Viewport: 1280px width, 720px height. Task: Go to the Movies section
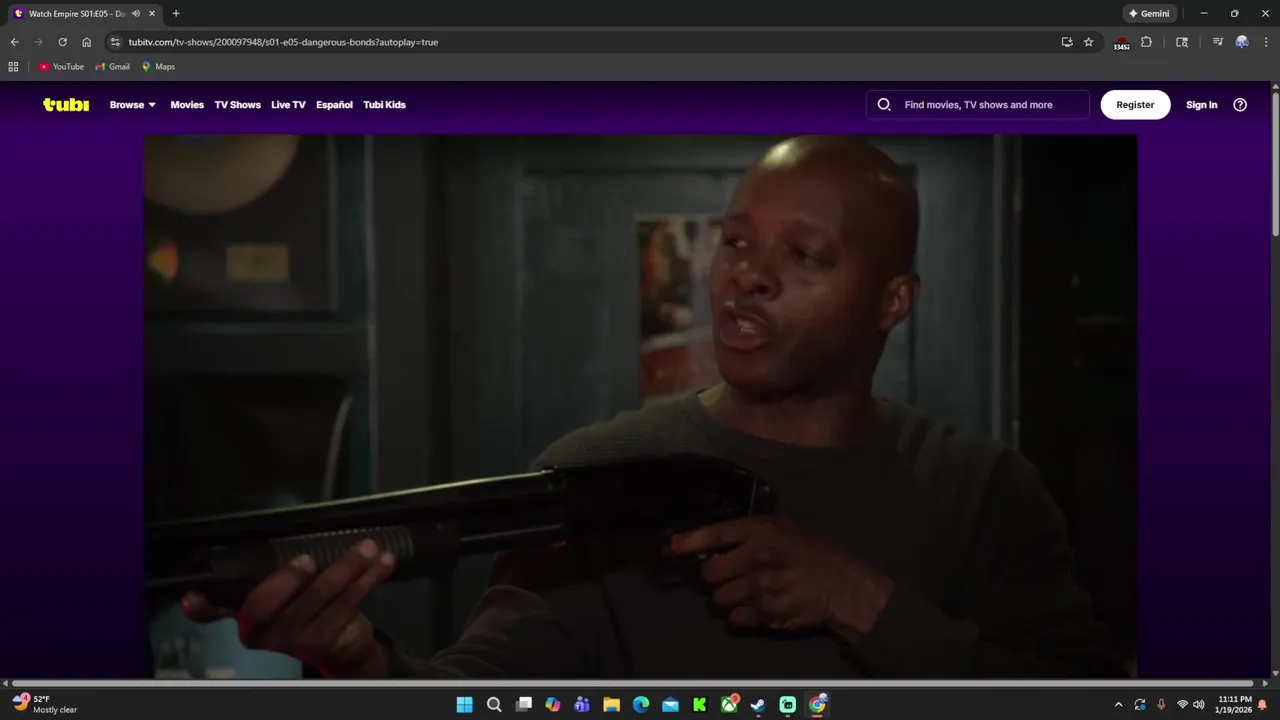(187, 105)
